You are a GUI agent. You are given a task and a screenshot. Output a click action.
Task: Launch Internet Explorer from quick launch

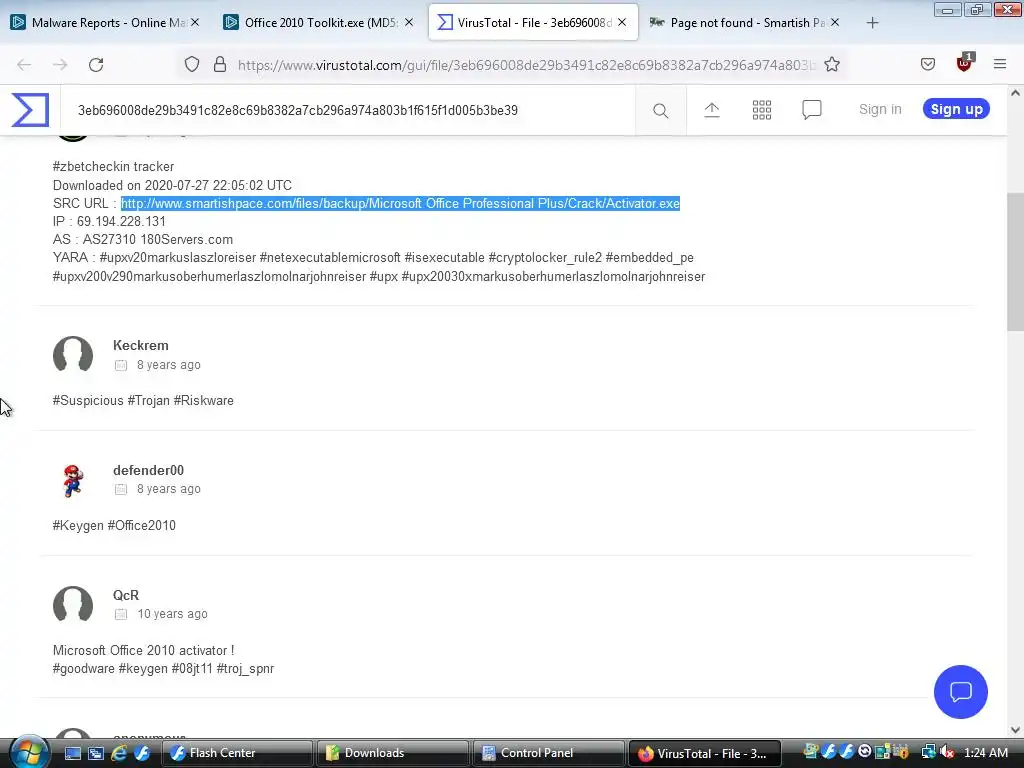point(119,754)
